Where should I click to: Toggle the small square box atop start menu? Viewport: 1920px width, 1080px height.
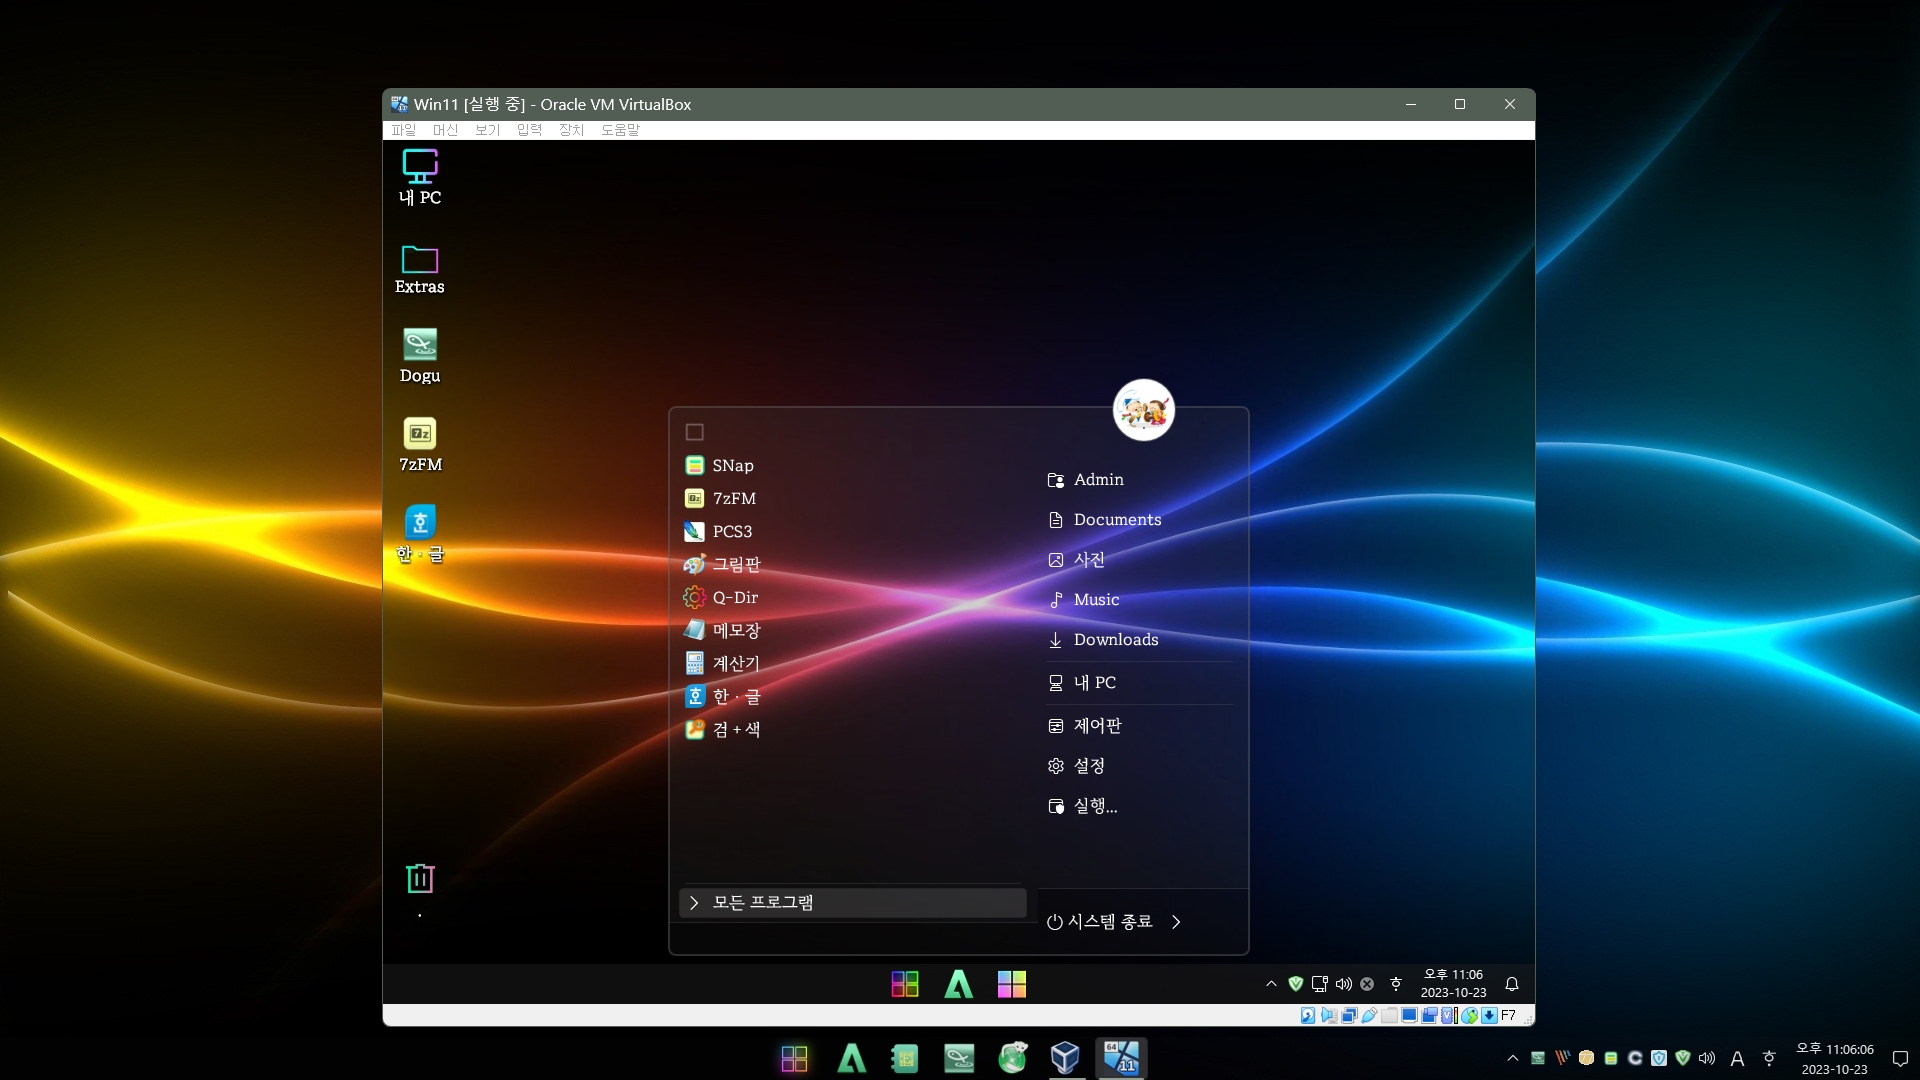(x=695, y=432)
